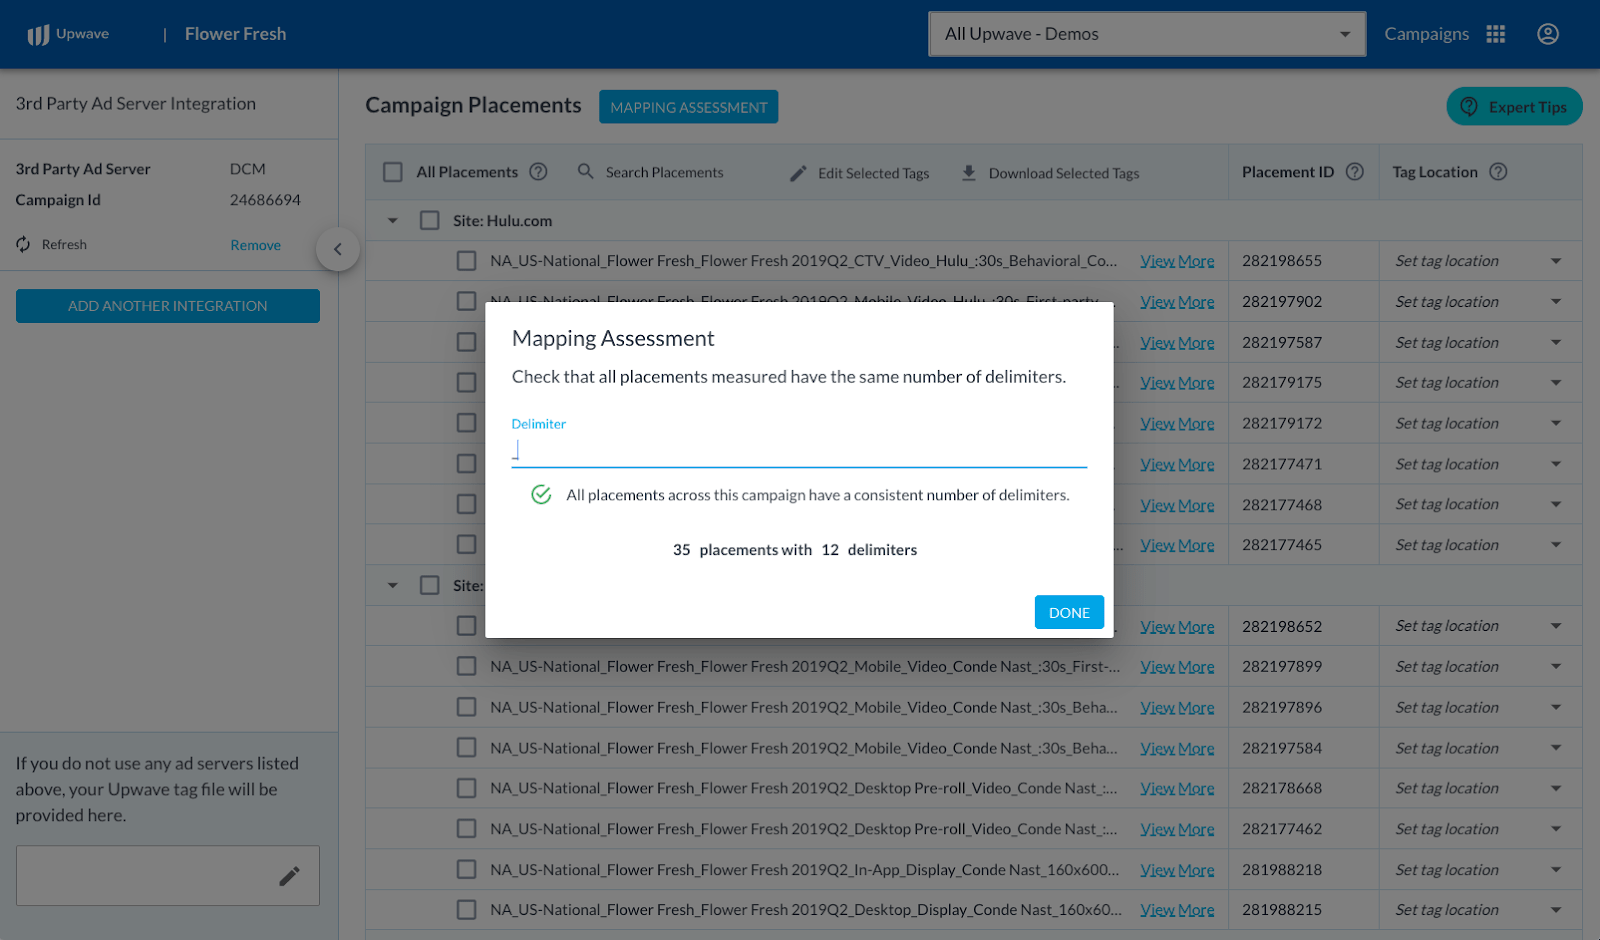This screenshot has width=1600, height=940.
Task: Click Campaign Id value 24686694
Action: 265,200
